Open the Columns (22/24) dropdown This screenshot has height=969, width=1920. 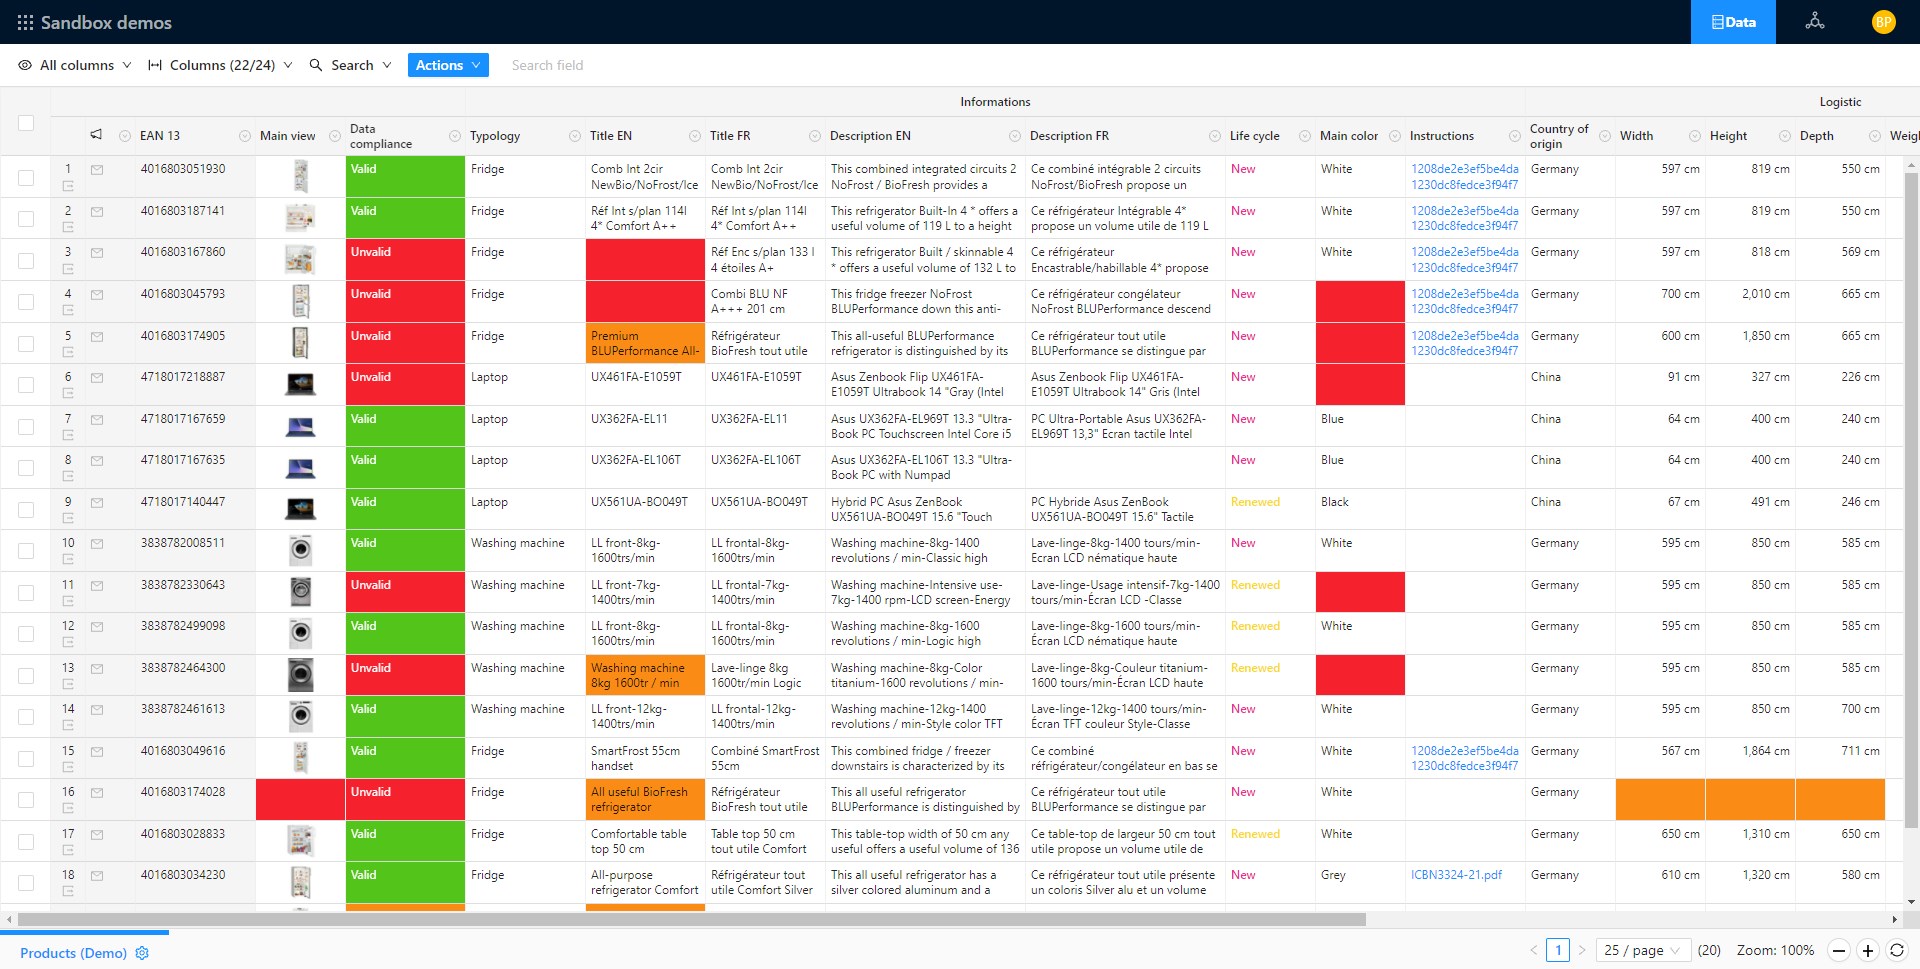pos(220,65)
